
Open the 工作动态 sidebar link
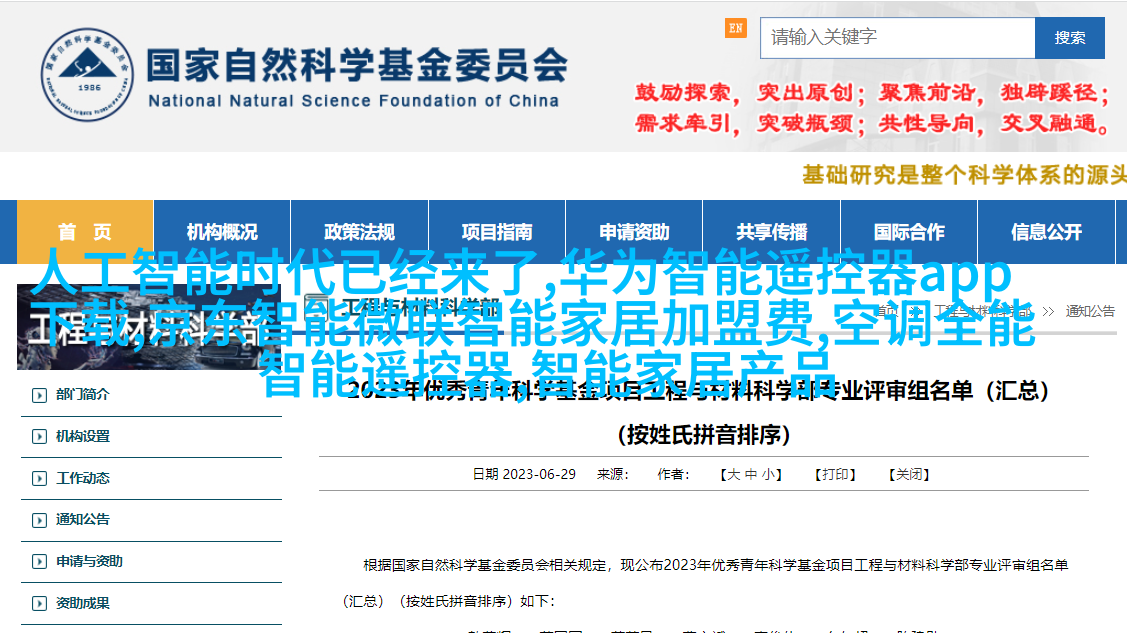click(x=83, y=478)
